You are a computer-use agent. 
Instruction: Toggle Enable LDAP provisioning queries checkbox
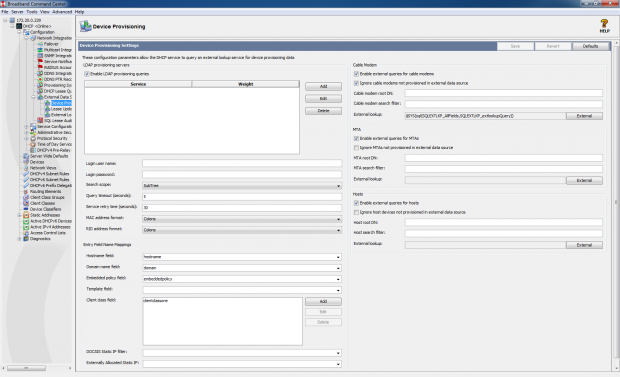[87, 74]
